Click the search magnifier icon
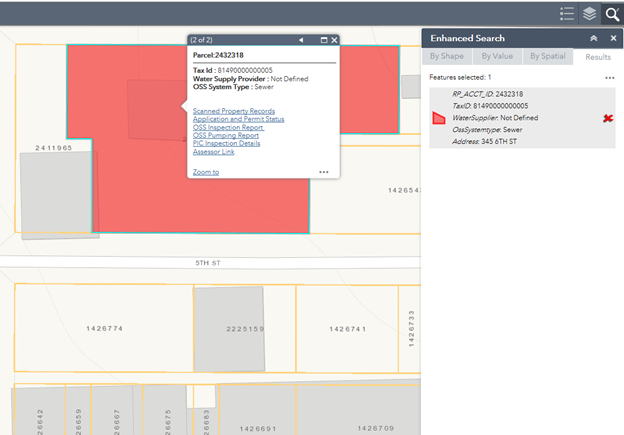624x435 pixels. [612, 13]
